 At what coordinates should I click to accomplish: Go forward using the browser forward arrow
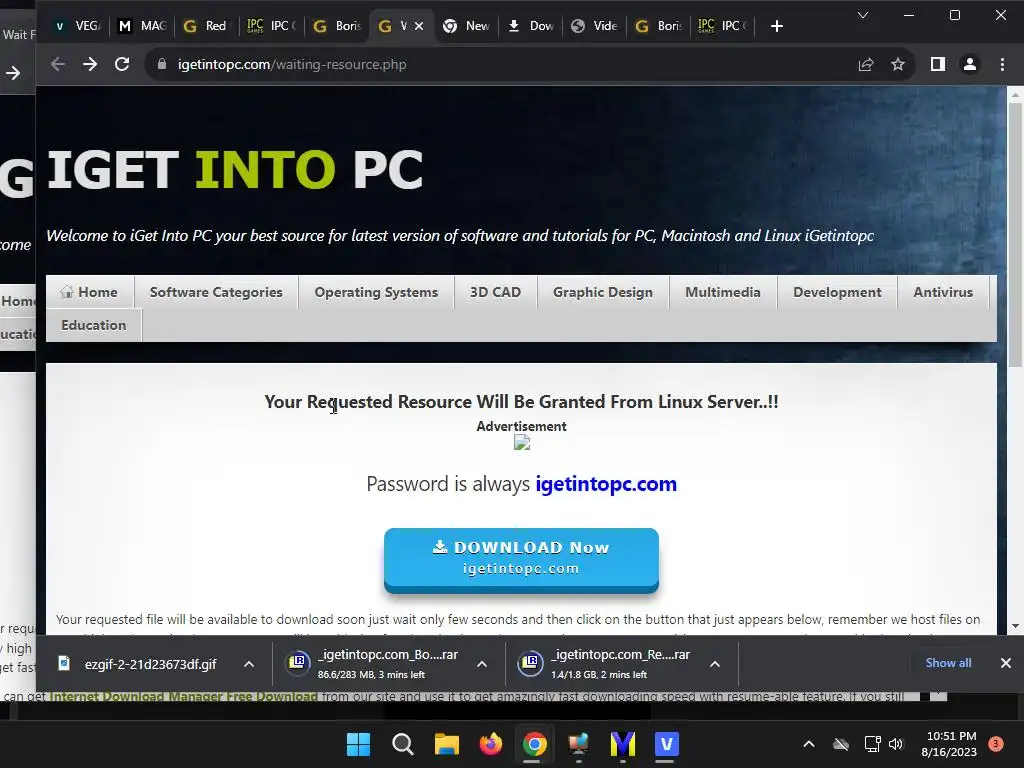coord(89,64)
